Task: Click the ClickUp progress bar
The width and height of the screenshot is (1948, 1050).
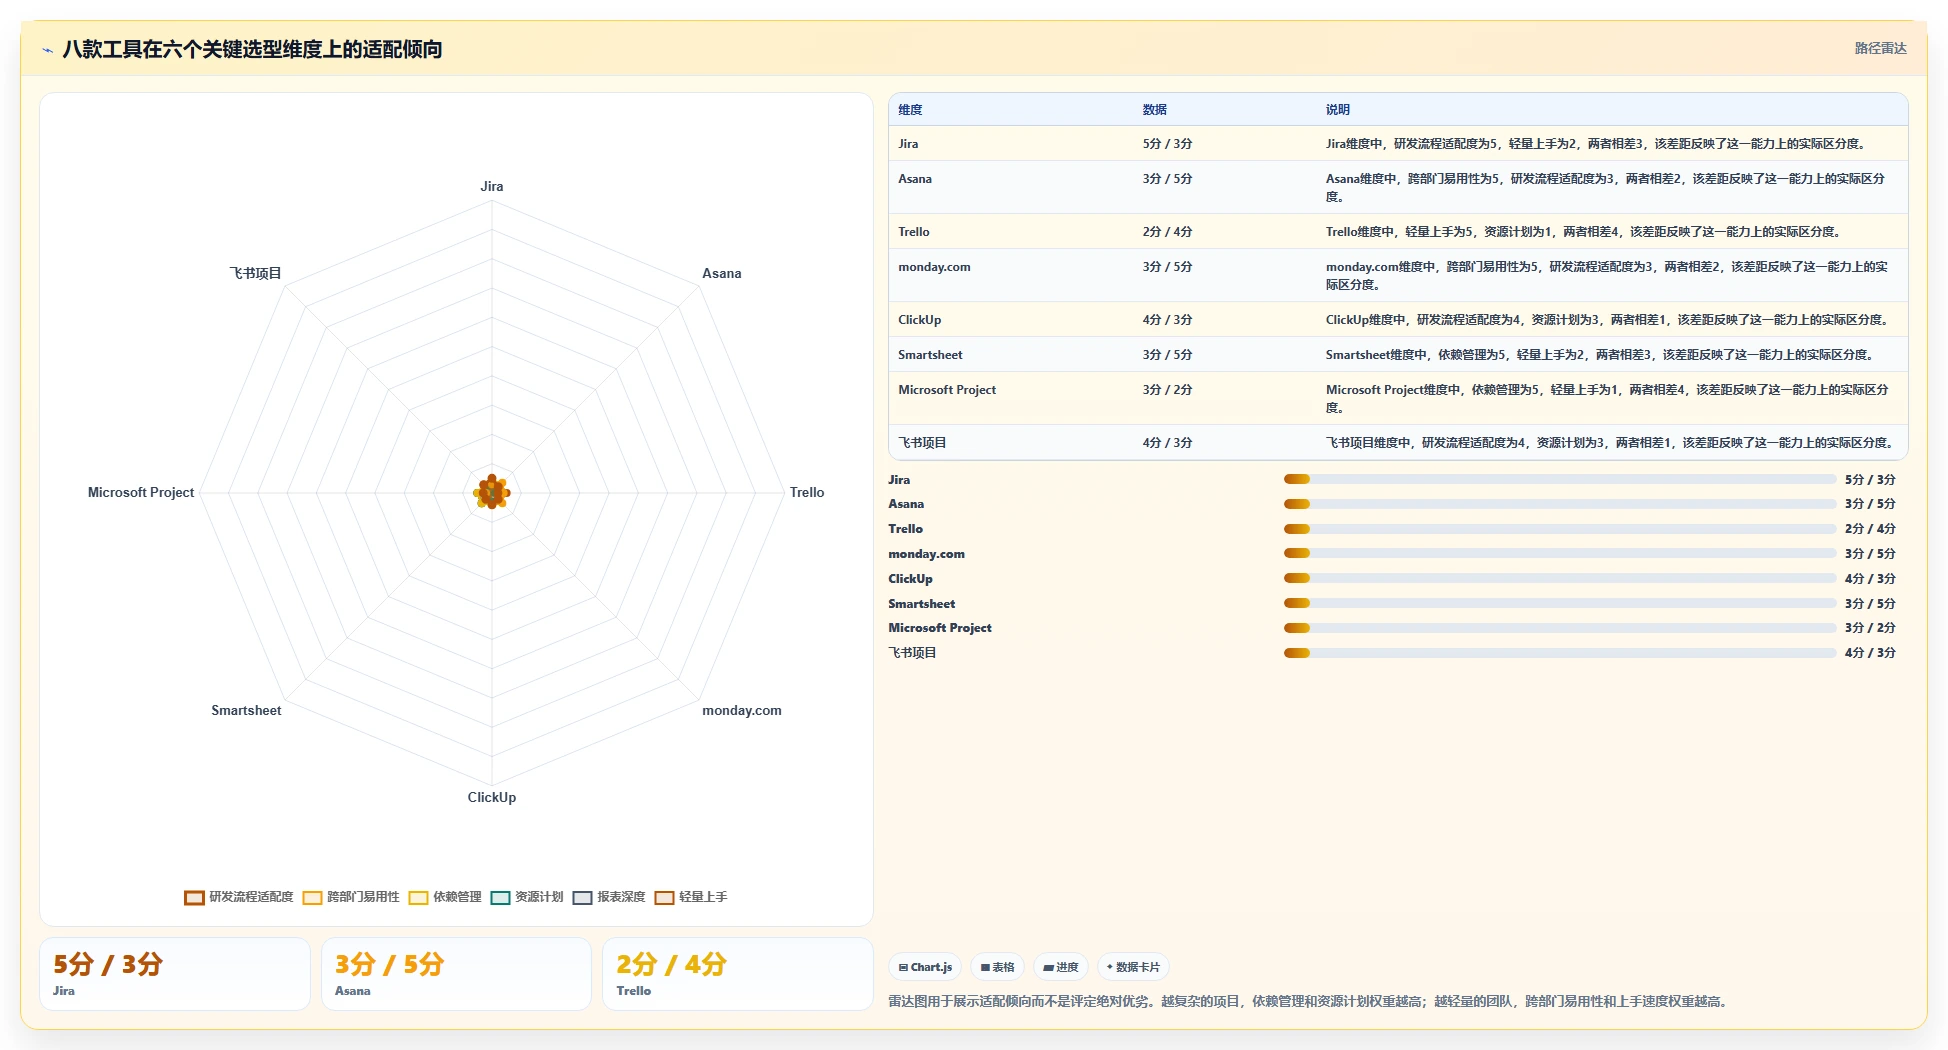Action: point(1560,578)
